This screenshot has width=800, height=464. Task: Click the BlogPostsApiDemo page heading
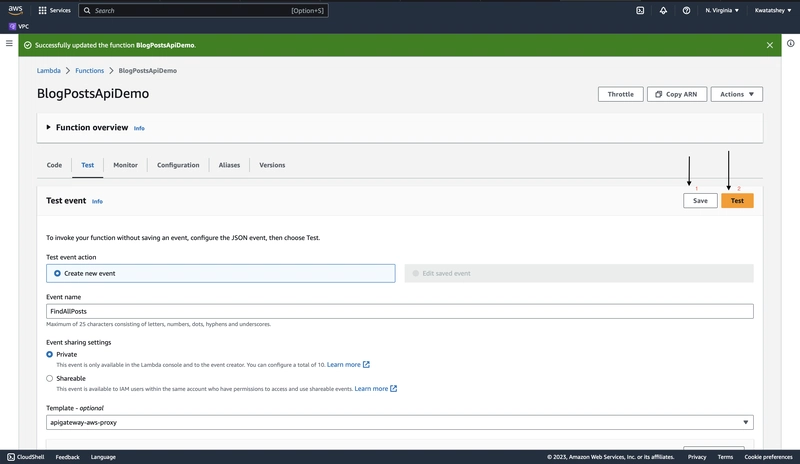[93, 93]
